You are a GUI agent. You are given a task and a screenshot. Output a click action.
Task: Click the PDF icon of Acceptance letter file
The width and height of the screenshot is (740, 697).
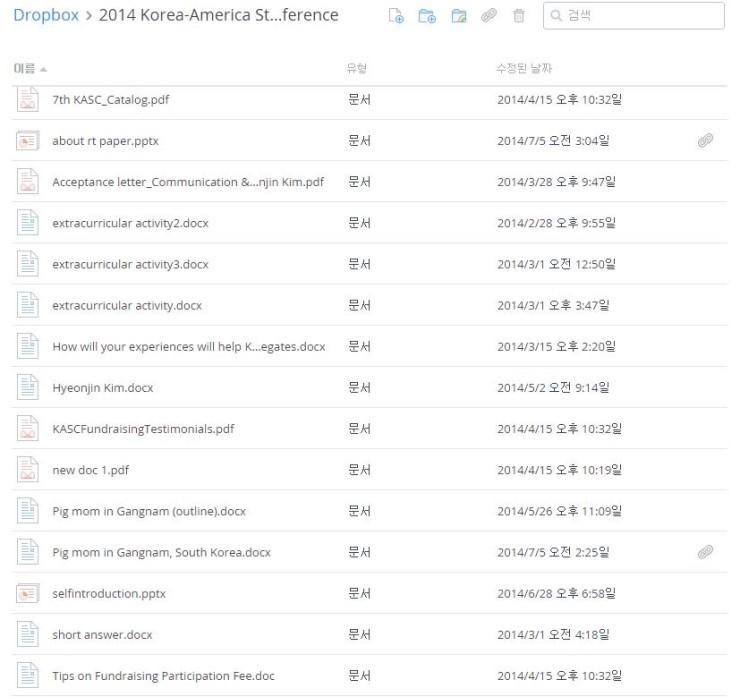click(27, 182)
